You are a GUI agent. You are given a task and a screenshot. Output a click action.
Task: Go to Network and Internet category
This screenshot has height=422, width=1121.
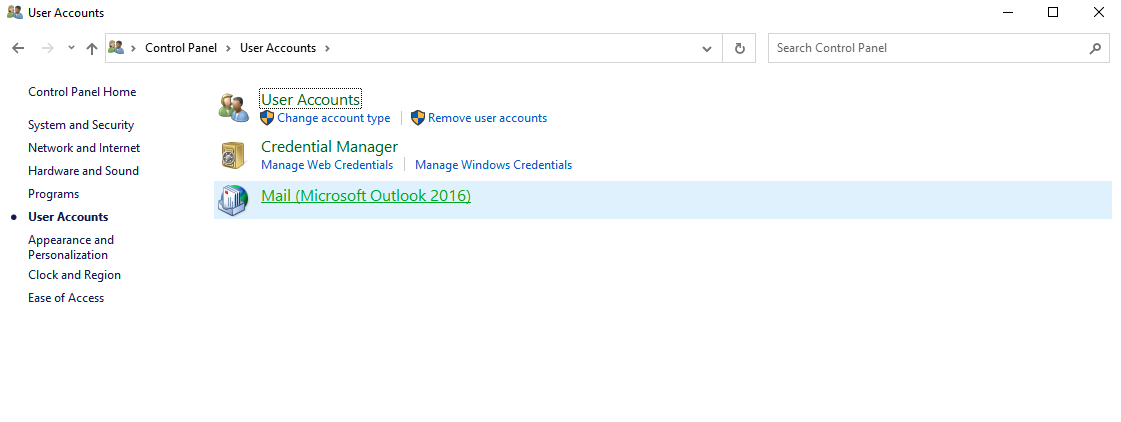click(x=84, y=148)
